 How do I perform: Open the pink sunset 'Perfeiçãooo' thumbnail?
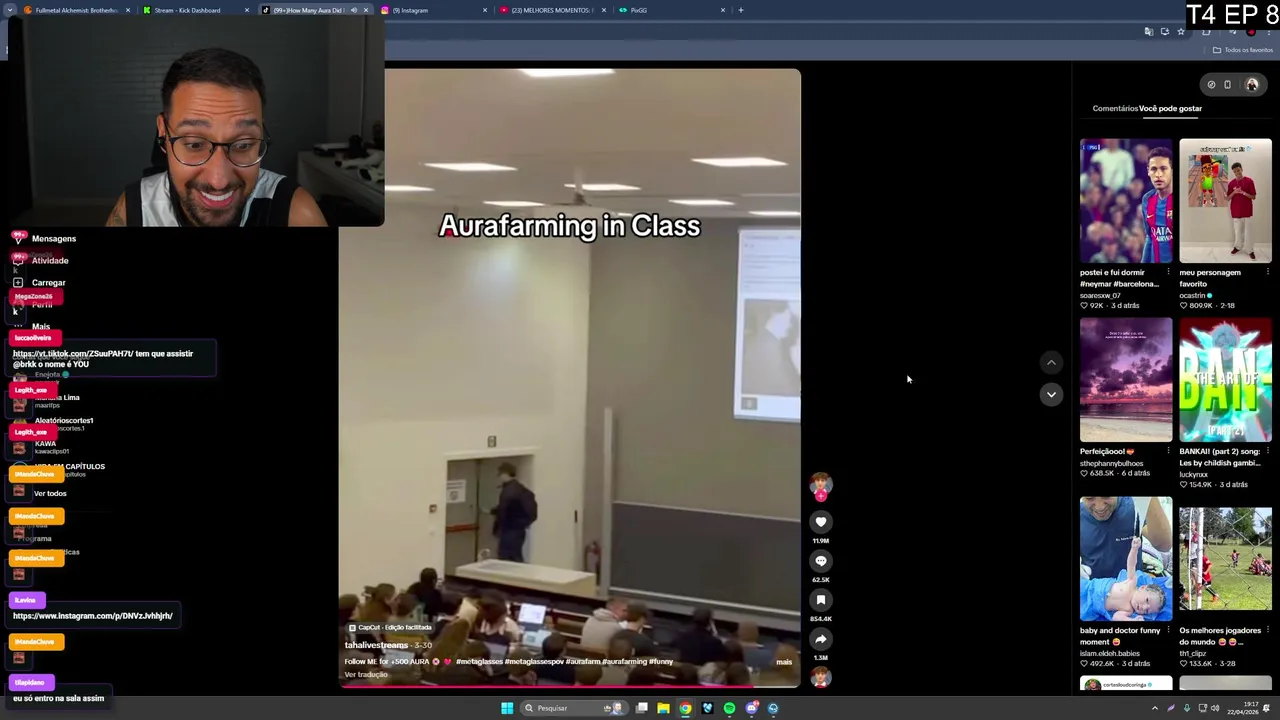point(1126,380)
